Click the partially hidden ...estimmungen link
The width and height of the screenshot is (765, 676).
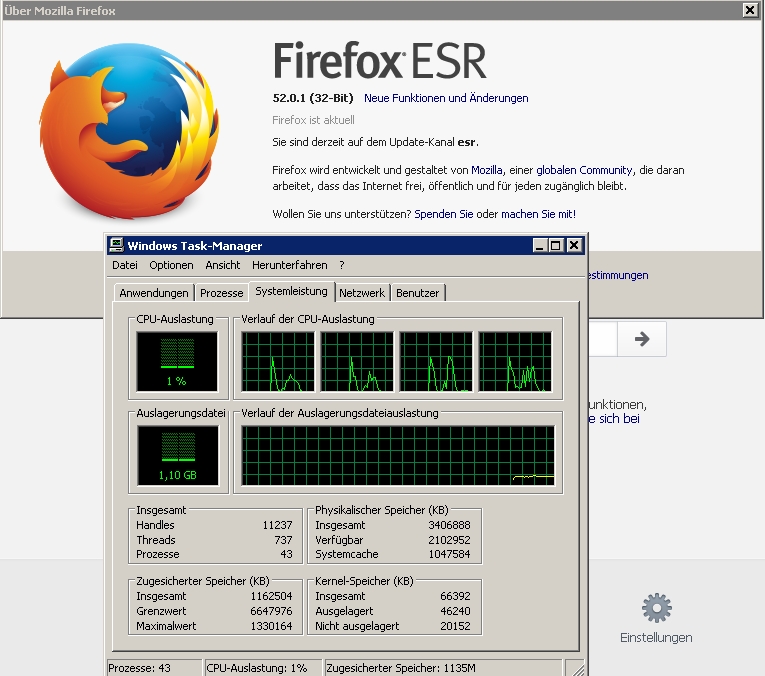pyautogui.click(x=618, y=276)
